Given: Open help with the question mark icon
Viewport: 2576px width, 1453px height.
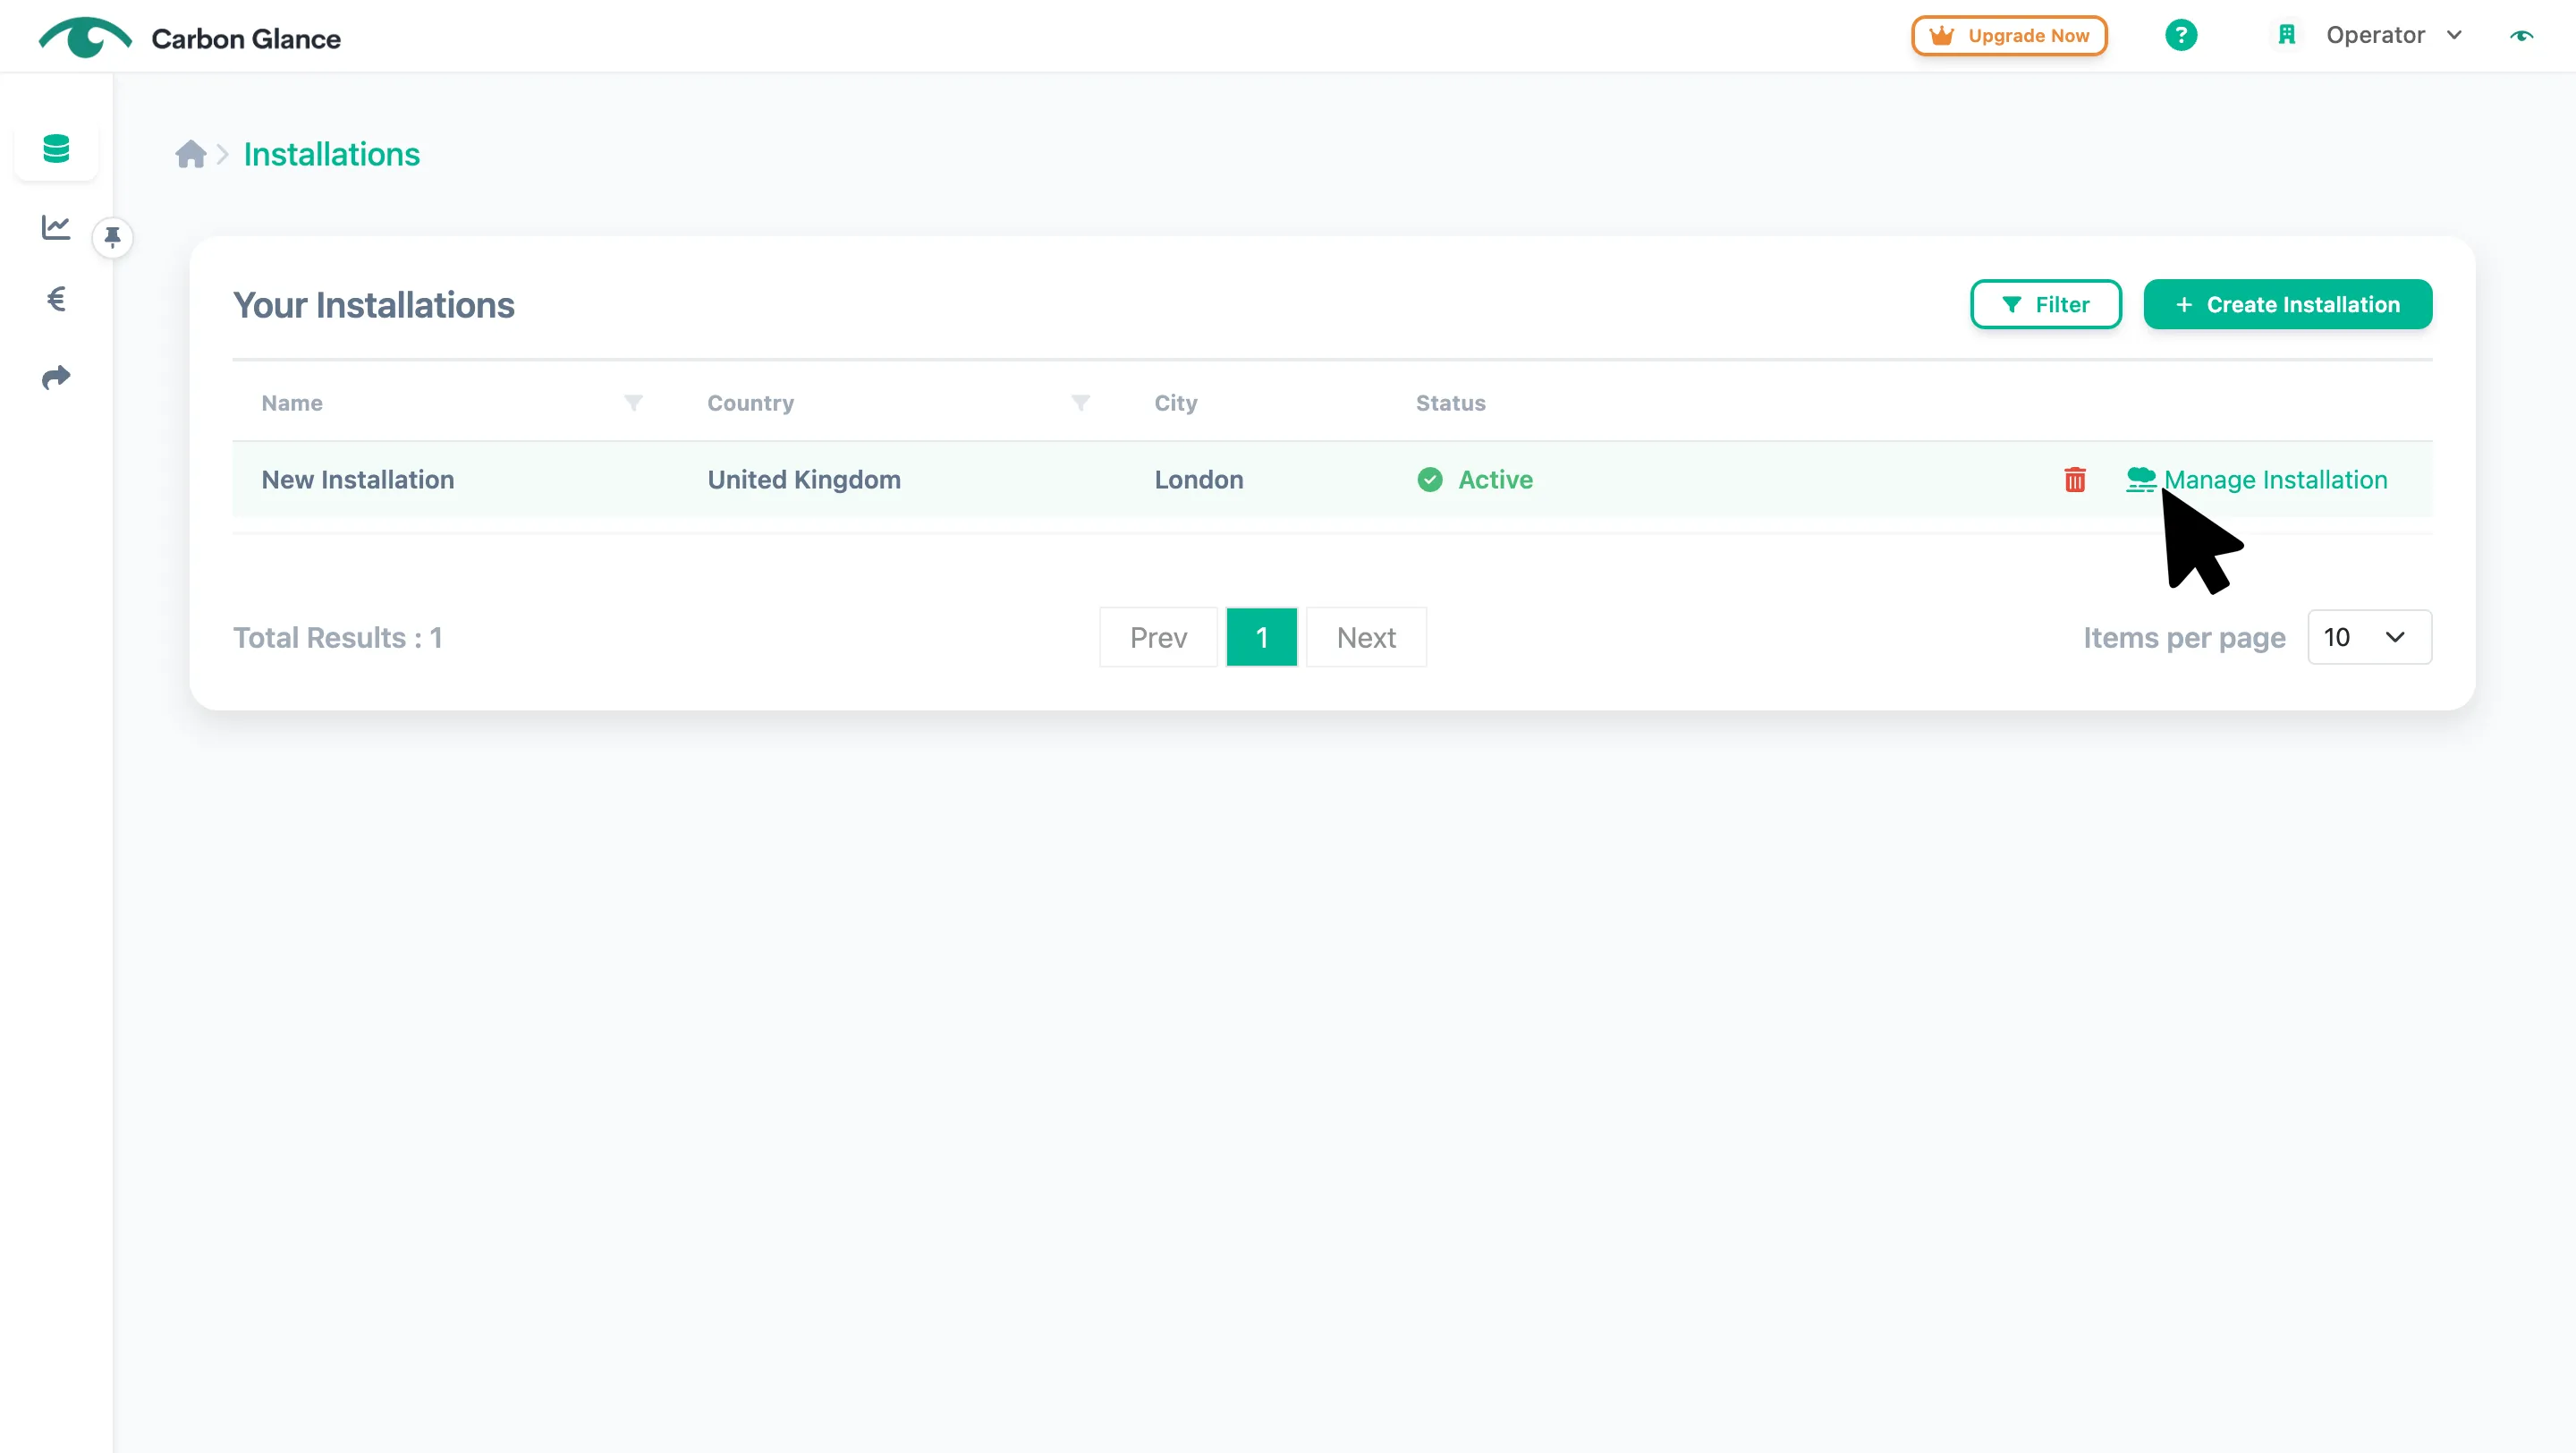Looking at the screenshot, I should pos(2181,35).
